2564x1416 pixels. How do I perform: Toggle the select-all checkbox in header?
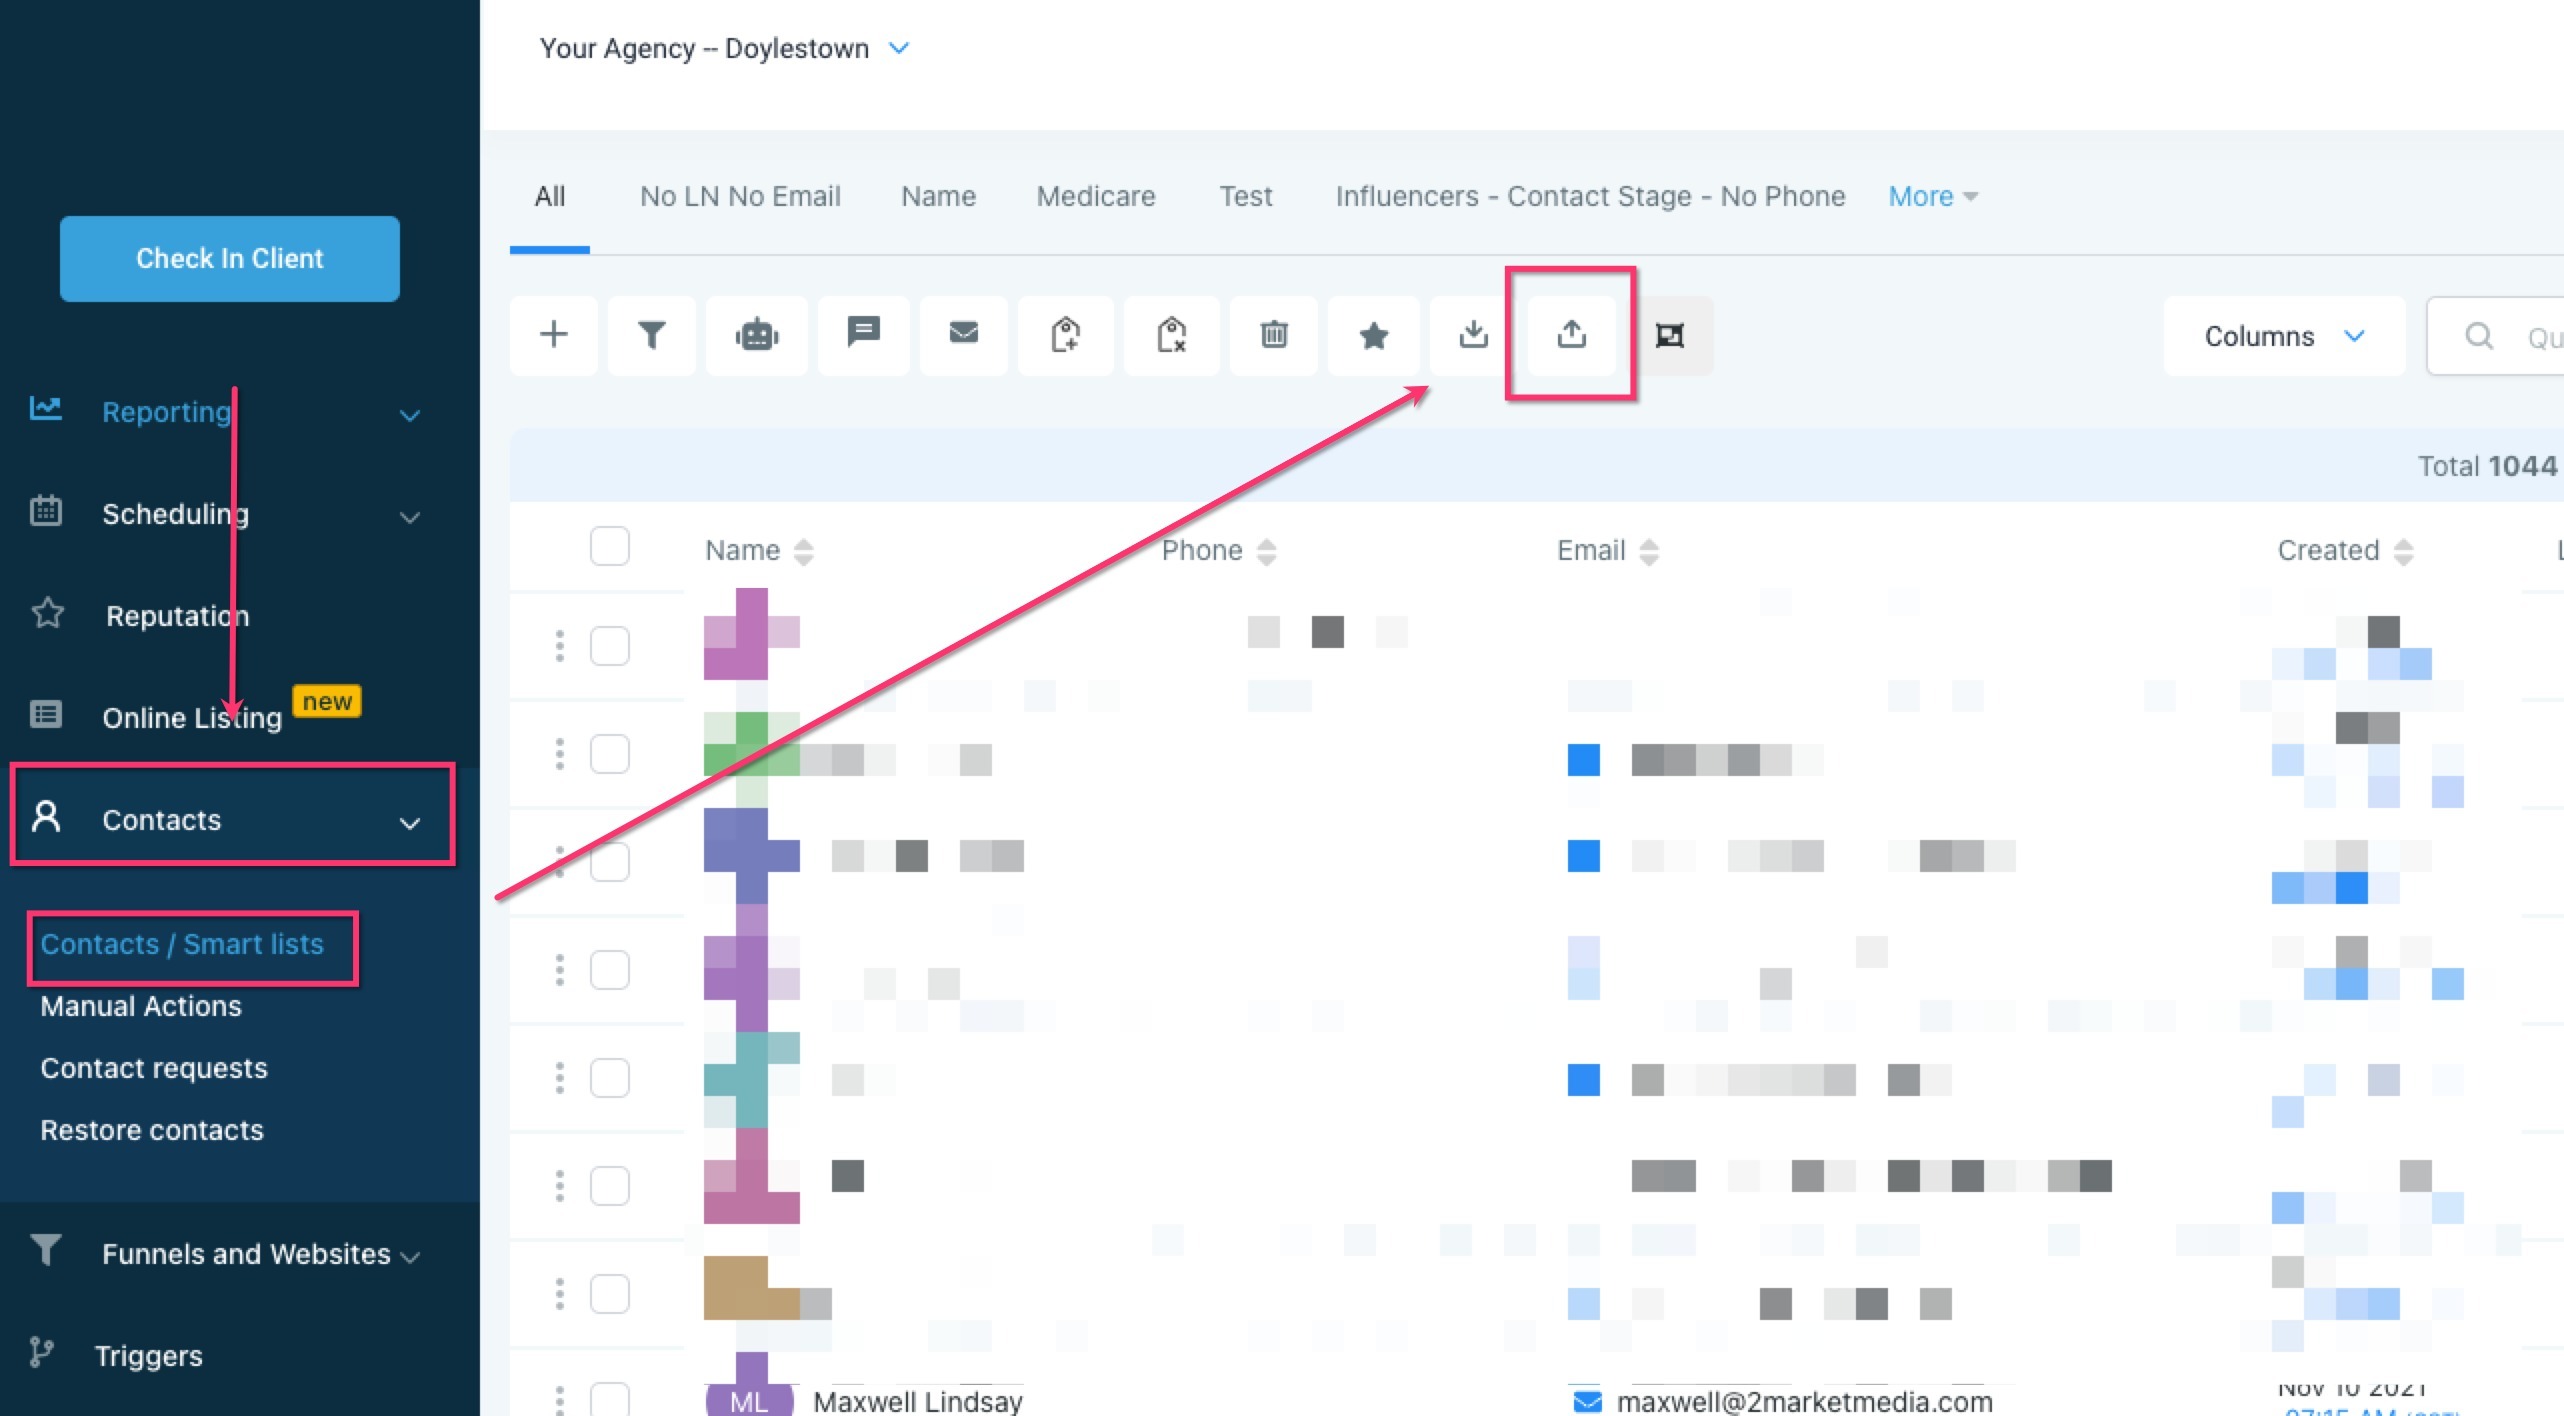coord(609,547)
